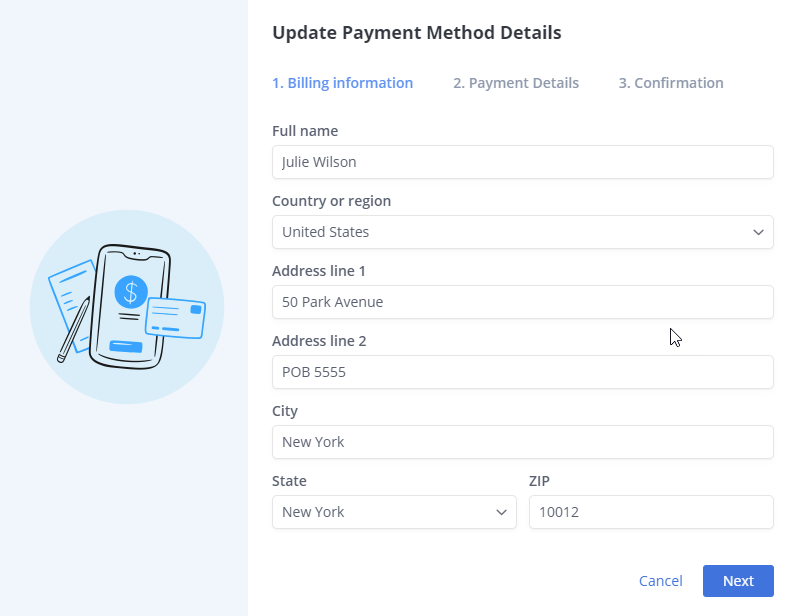Switch to Billing information step

click(x=342, y=83)
